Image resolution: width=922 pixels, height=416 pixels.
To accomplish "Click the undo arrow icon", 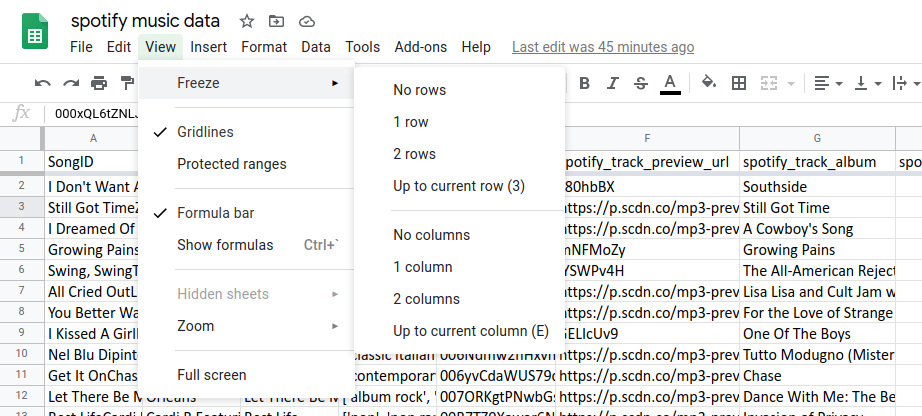I will point(42,83).
